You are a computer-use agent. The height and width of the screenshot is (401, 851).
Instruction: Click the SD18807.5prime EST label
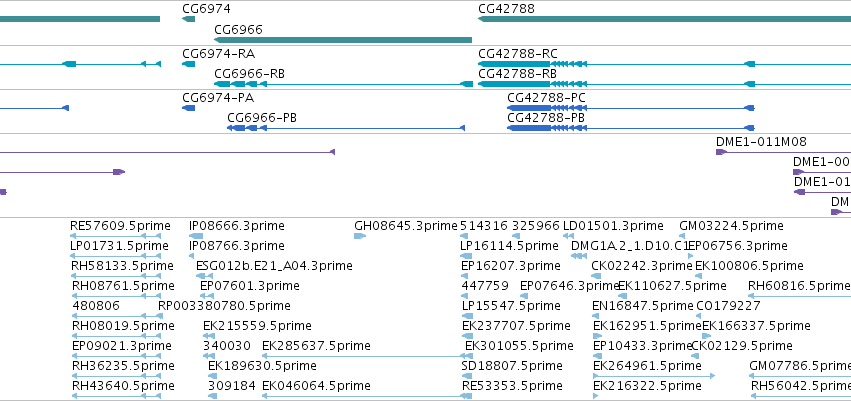coord(511,366)
